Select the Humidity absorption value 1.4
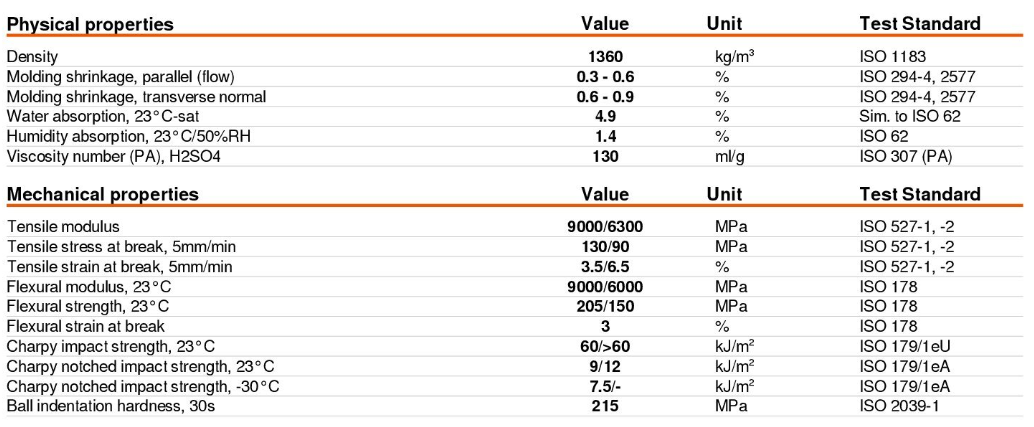The height and width of the screenshot is (427, 1034). [605, 137]
